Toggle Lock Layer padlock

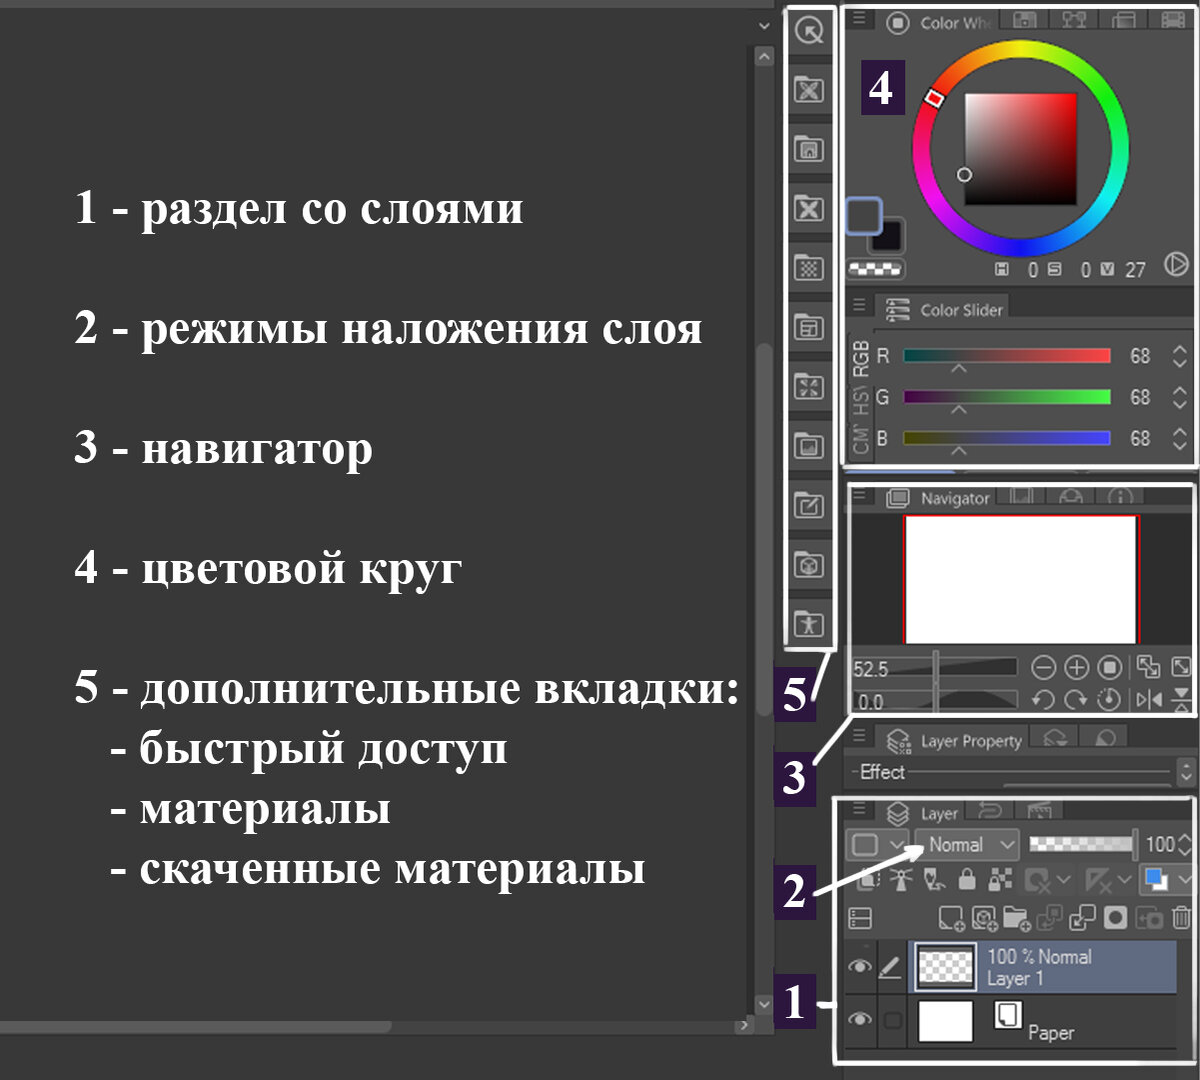967,880
